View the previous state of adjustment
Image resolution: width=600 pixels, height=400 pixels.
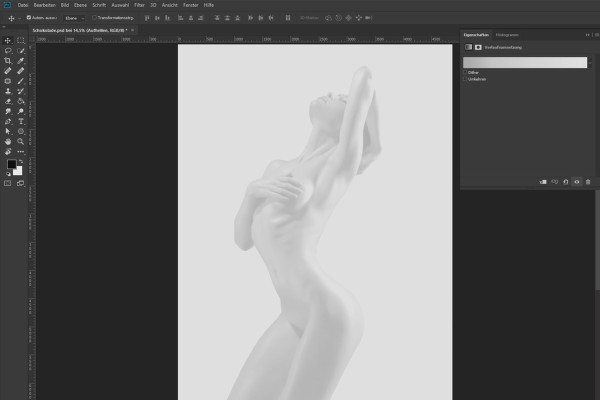[x=554, y=182]
